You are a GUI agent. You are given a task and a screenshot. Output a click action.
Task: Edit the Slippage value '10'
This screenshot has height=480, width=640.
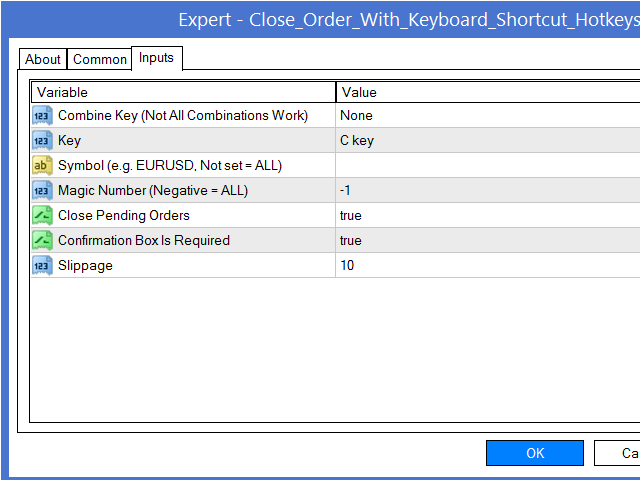[x=488, y=265]
